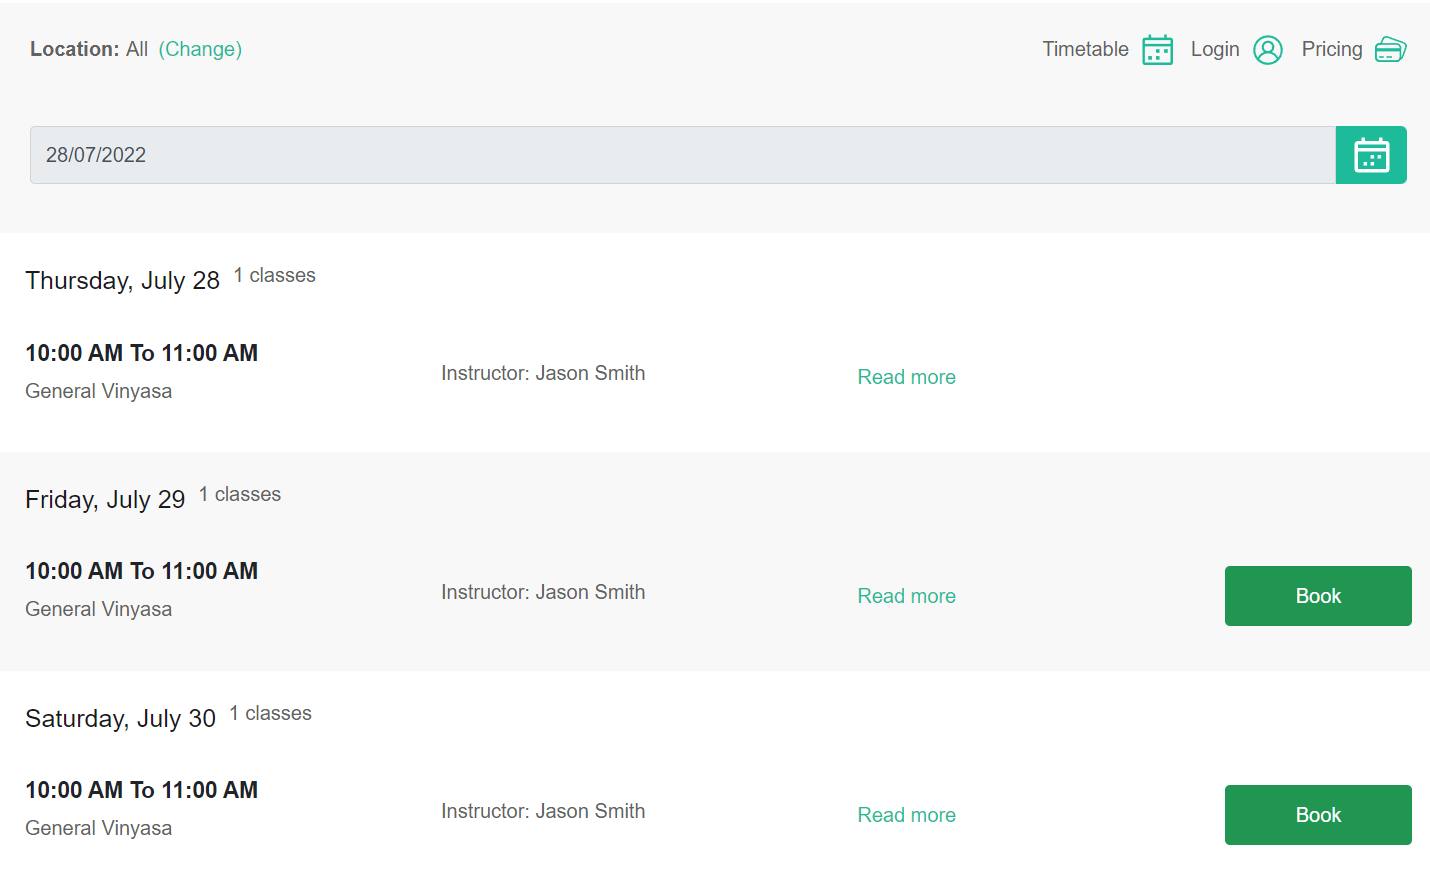Open the Pricing card icon
1430x886 pixels.
[x=1391, y=48]
